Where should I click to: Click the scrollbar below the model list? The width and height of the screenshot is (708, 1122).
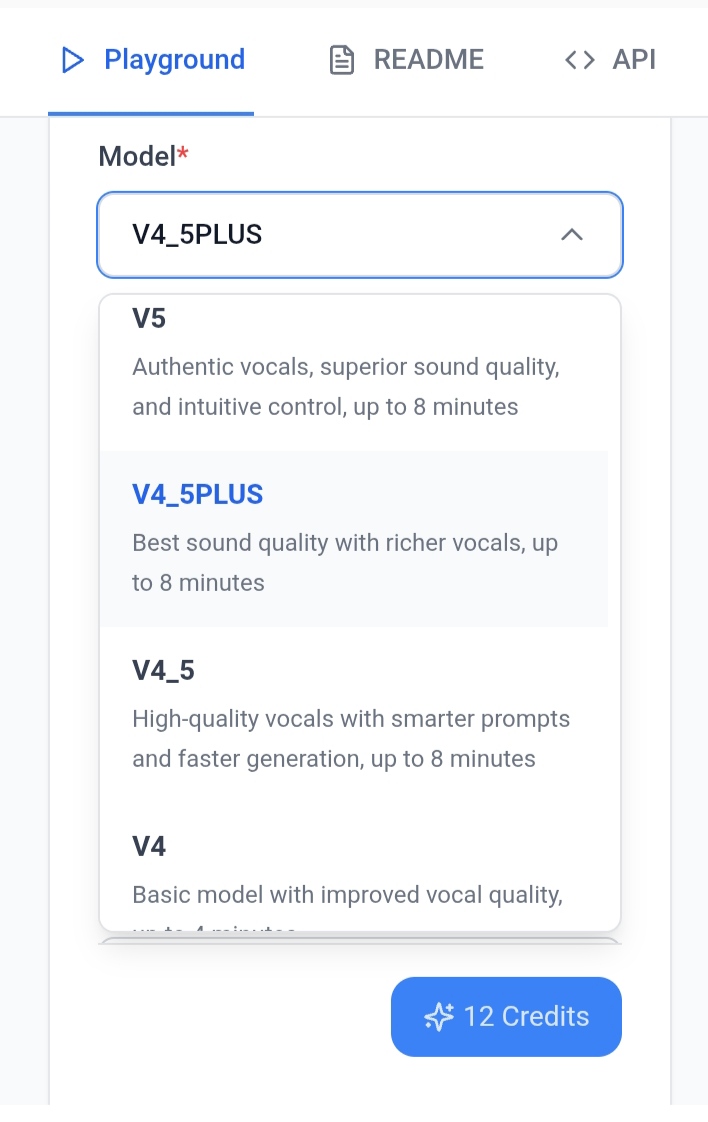click(x=360, y=938)
